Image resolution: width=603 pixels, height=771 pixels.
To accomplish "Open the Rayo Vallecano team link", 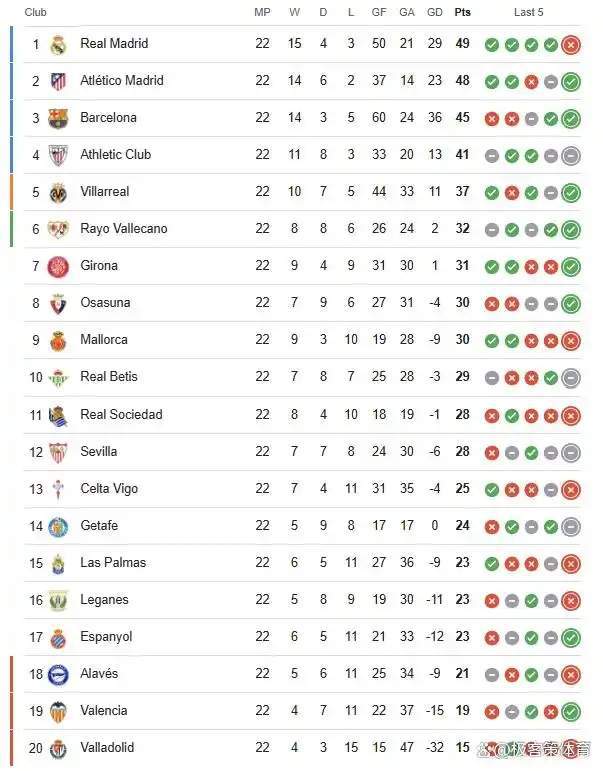I will click(123, 228).
